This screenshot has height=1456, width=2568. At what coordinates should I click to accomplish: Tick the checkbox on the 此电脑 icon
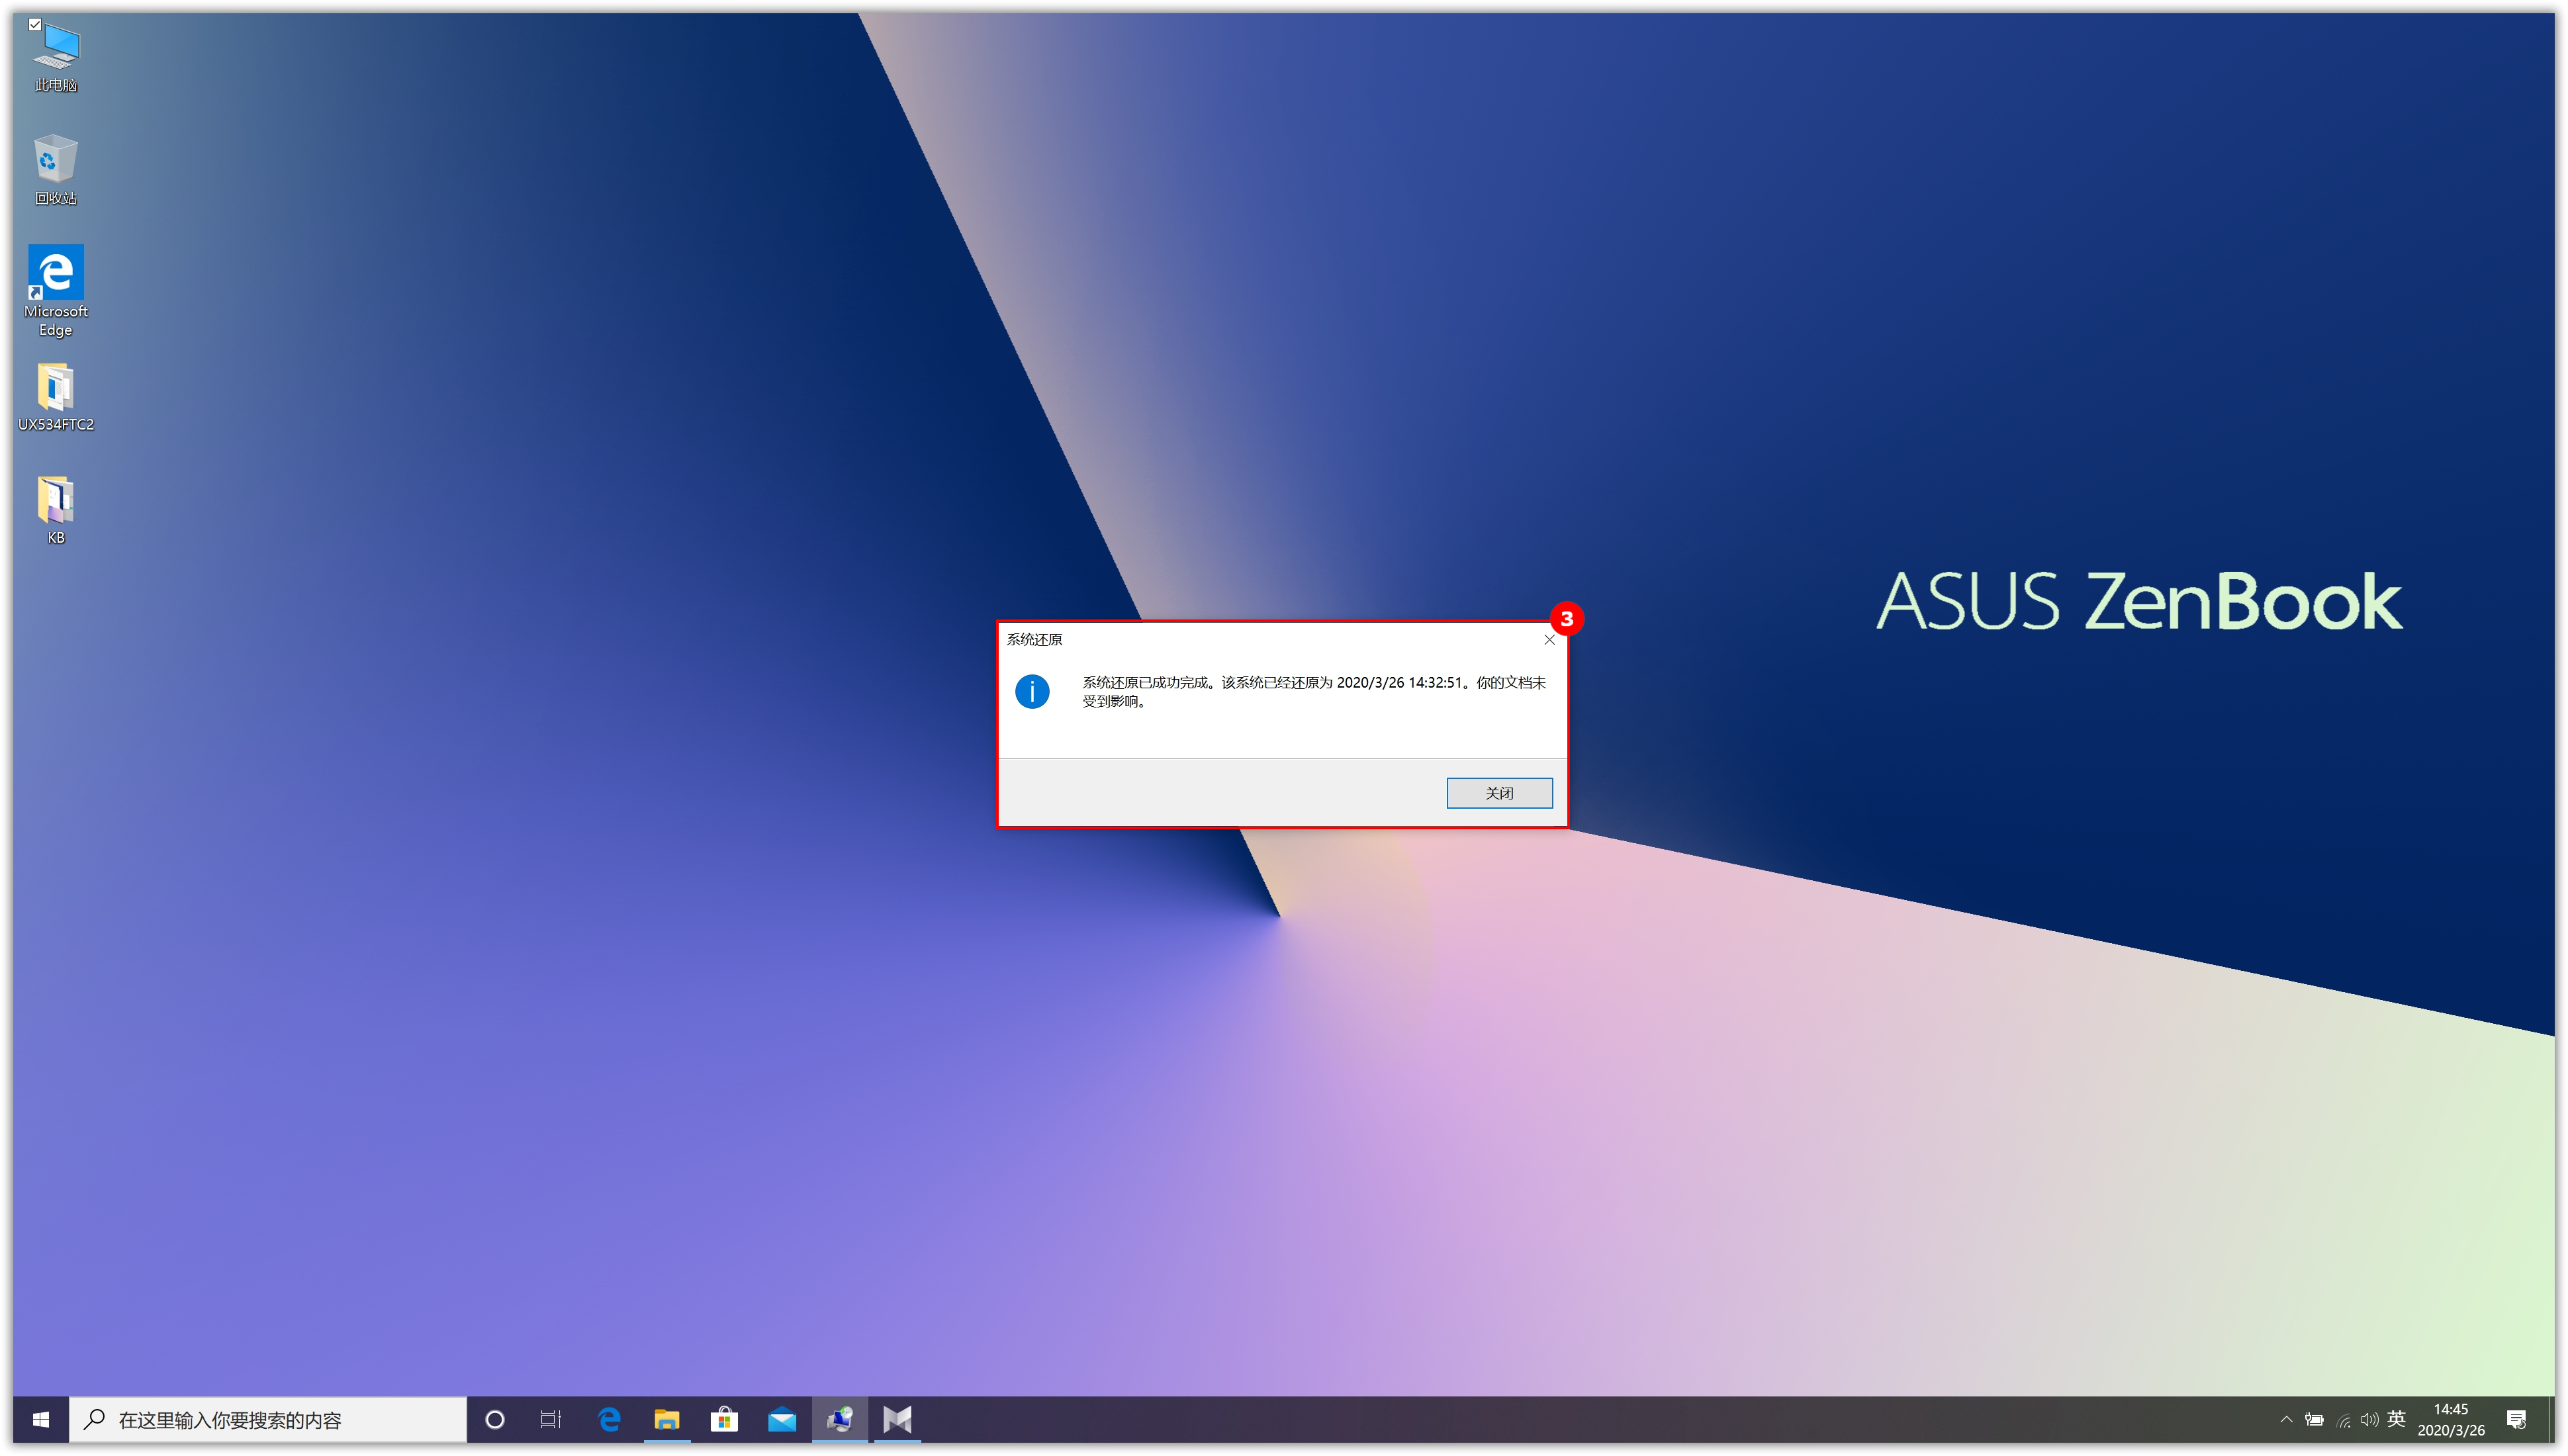click(35, 24)
